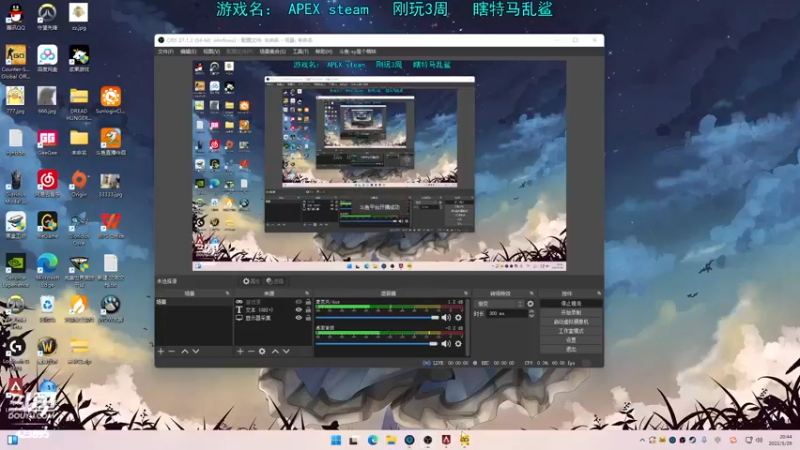
Task: Open the DREAD HUNGER folder on desktop
Action: click(79, 104)
